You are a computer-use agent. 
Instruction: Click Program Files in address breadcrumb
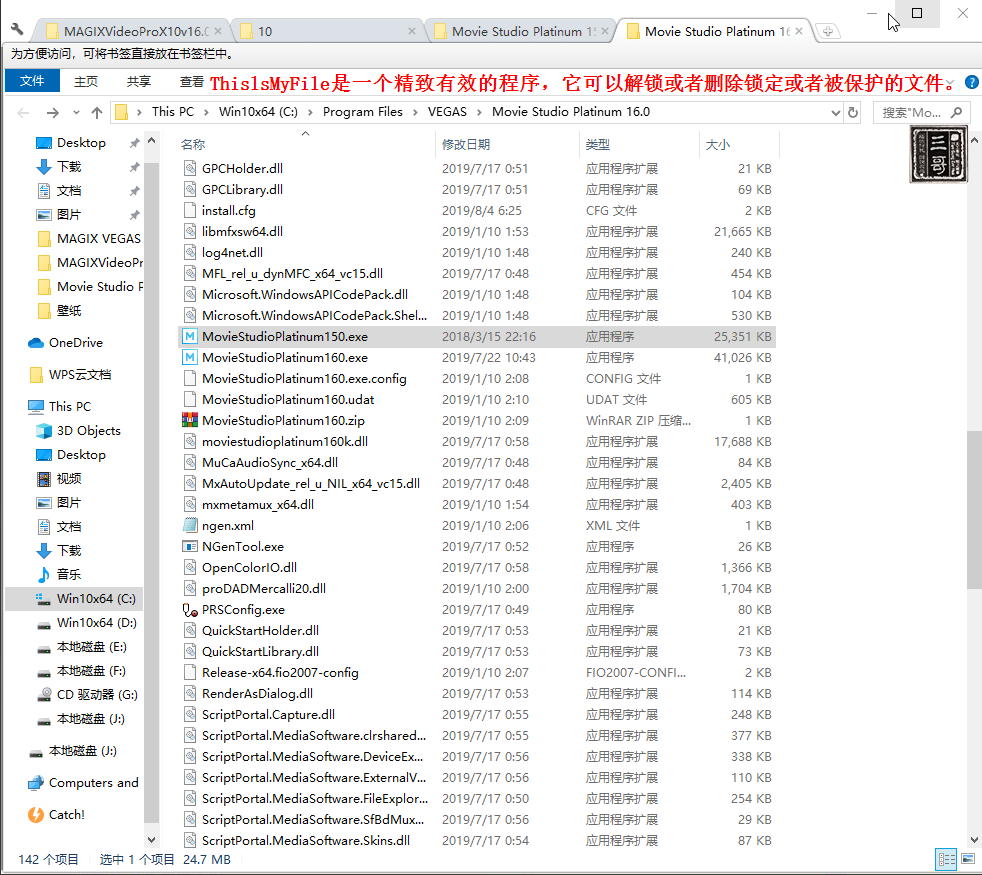[363, 112]
